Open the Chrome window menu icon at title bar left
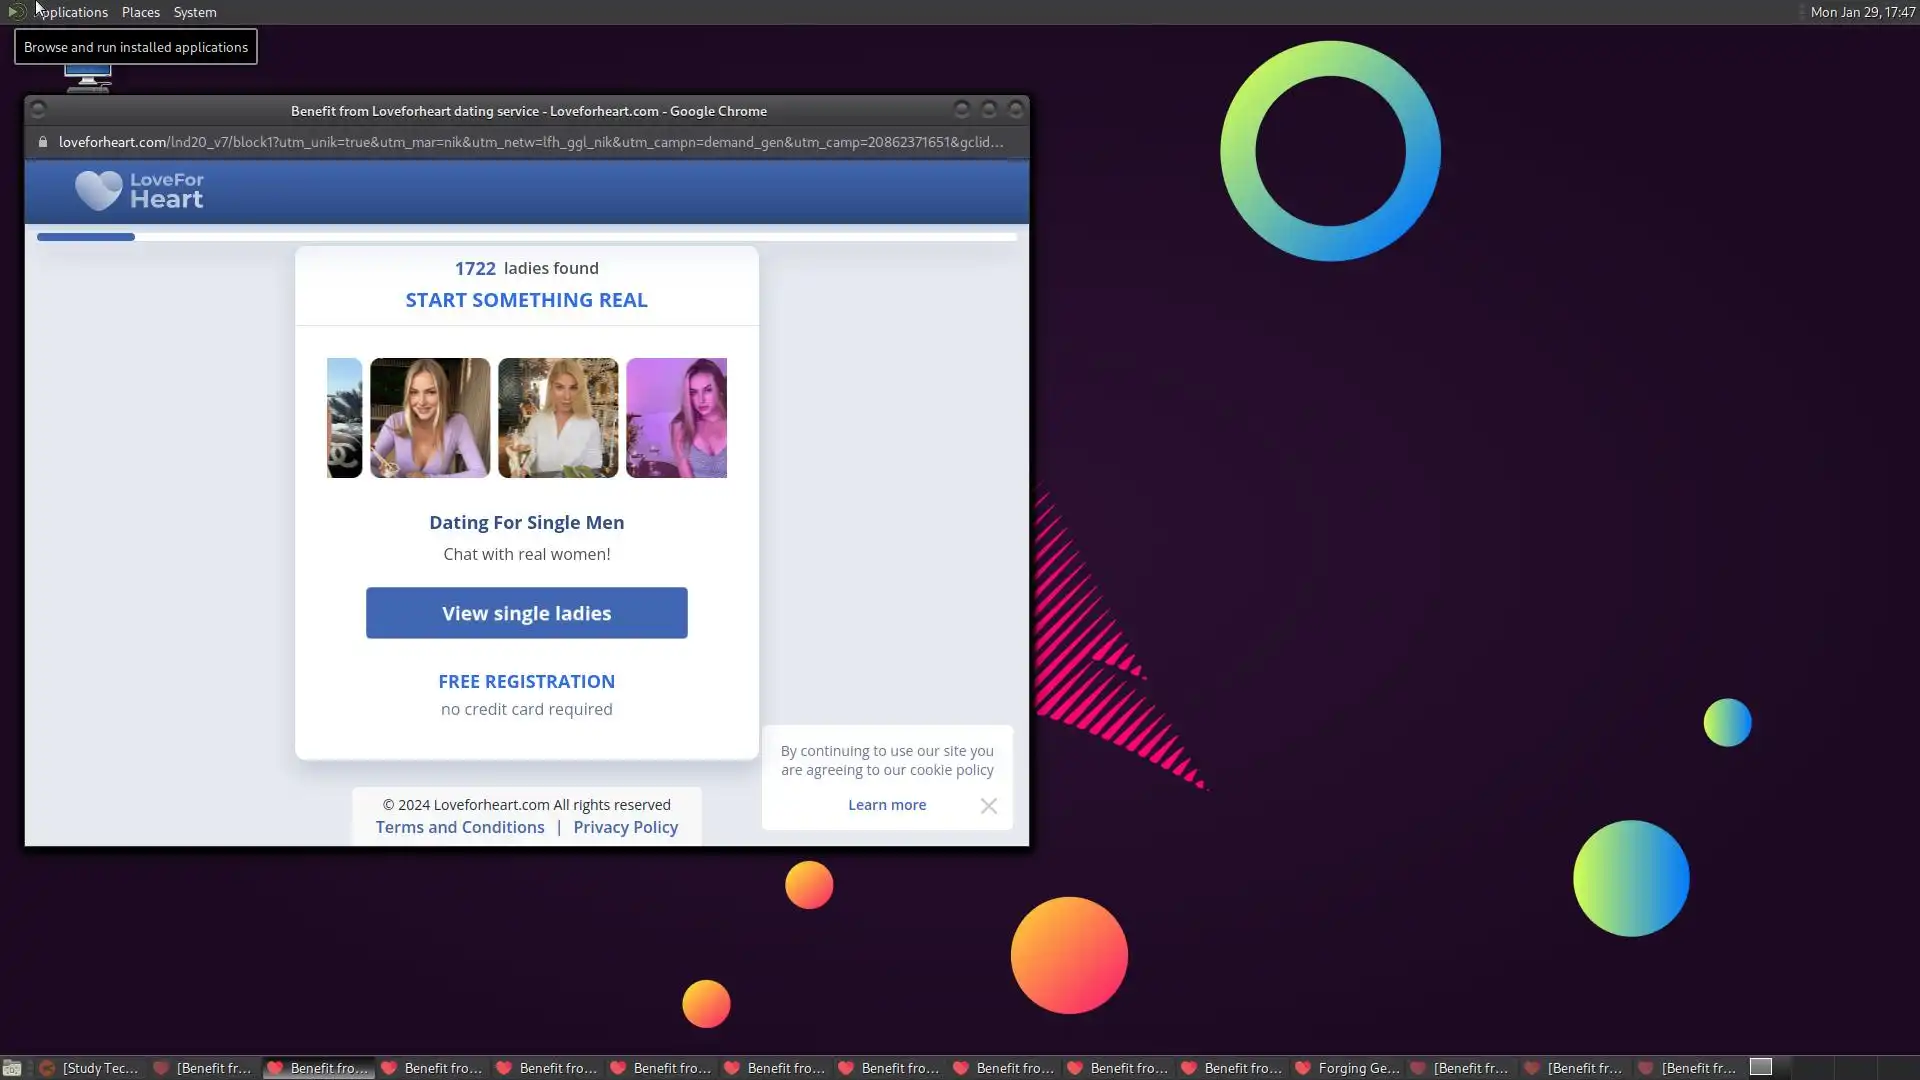This screenshot has width=1920, height=1080. [38, 110]
